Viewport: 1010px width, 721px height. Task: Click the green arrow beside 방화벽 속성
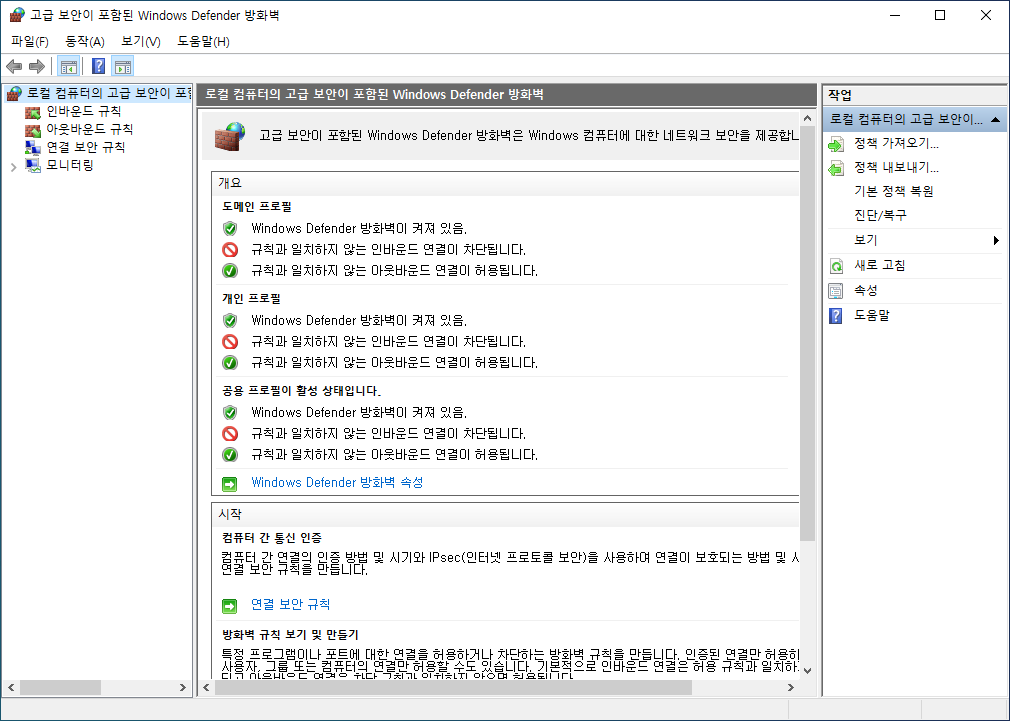coord(229,483)
